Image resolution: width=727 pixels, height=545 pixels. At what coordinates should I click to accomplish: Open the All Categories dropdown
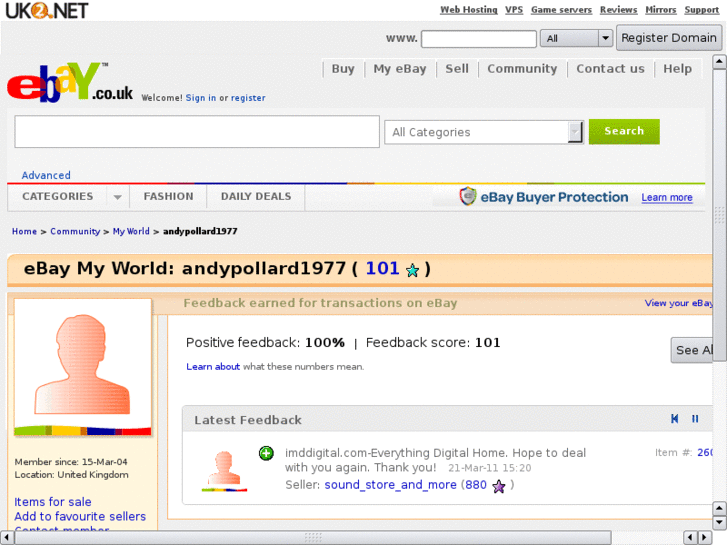point(484,132)
